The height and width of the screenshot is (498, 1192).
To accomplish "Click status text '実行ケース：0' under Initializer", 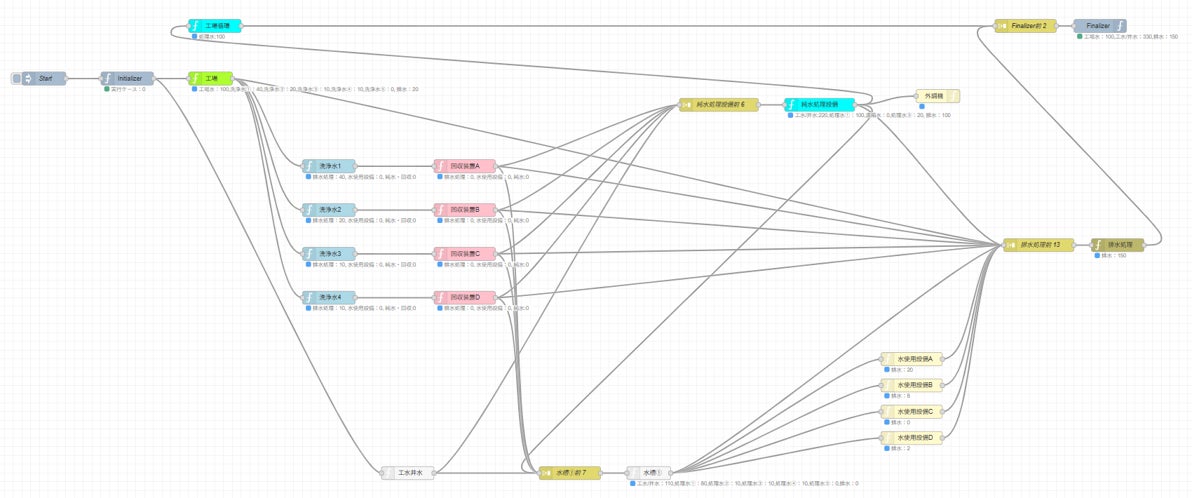I will click(128, 89).
